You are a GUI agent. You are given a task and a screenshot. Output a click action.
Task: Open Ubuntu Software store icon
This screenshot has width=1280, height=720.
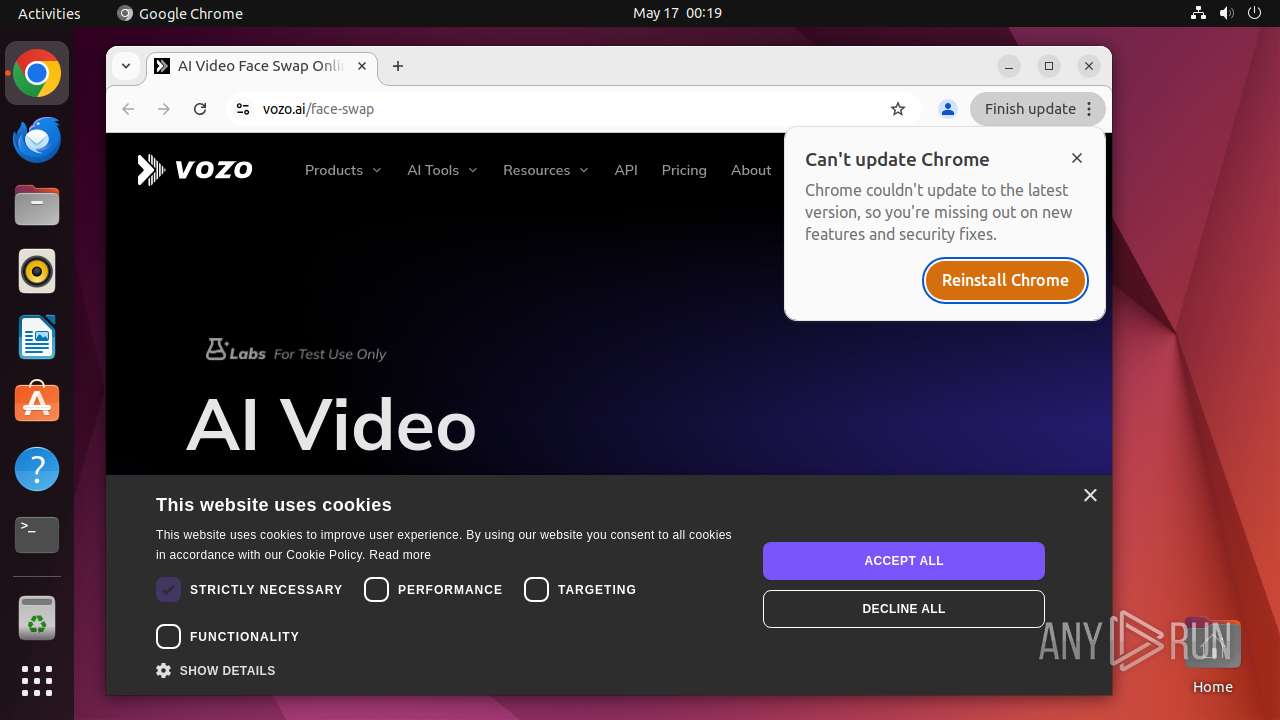click(37, 403)
